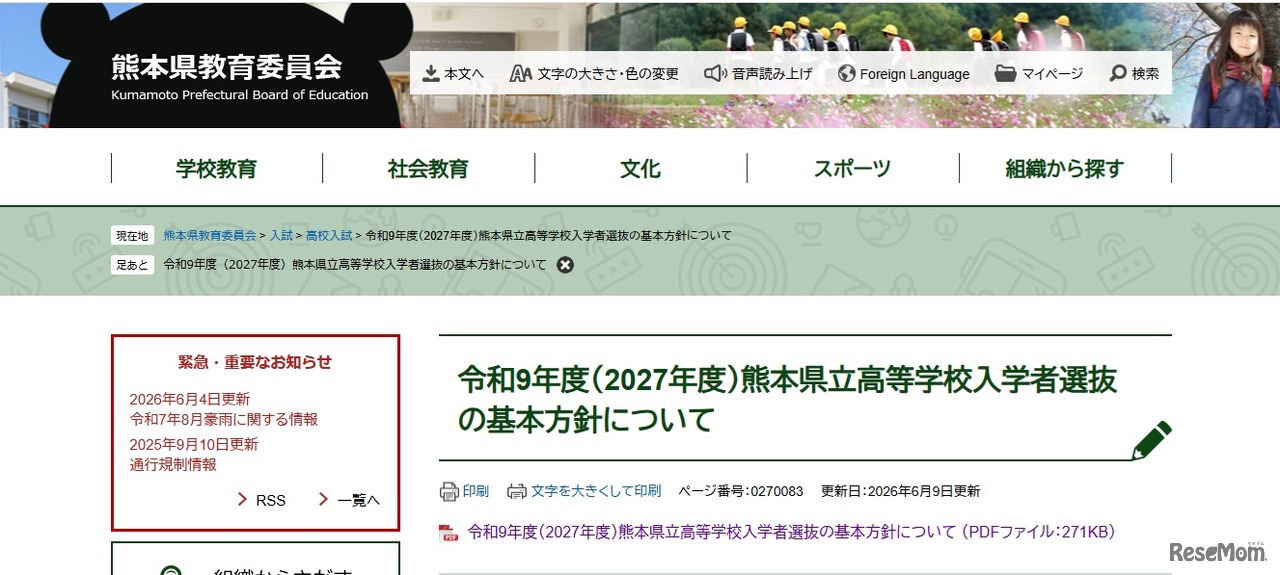
Task: Click the 足あと label
Action: 132,265
